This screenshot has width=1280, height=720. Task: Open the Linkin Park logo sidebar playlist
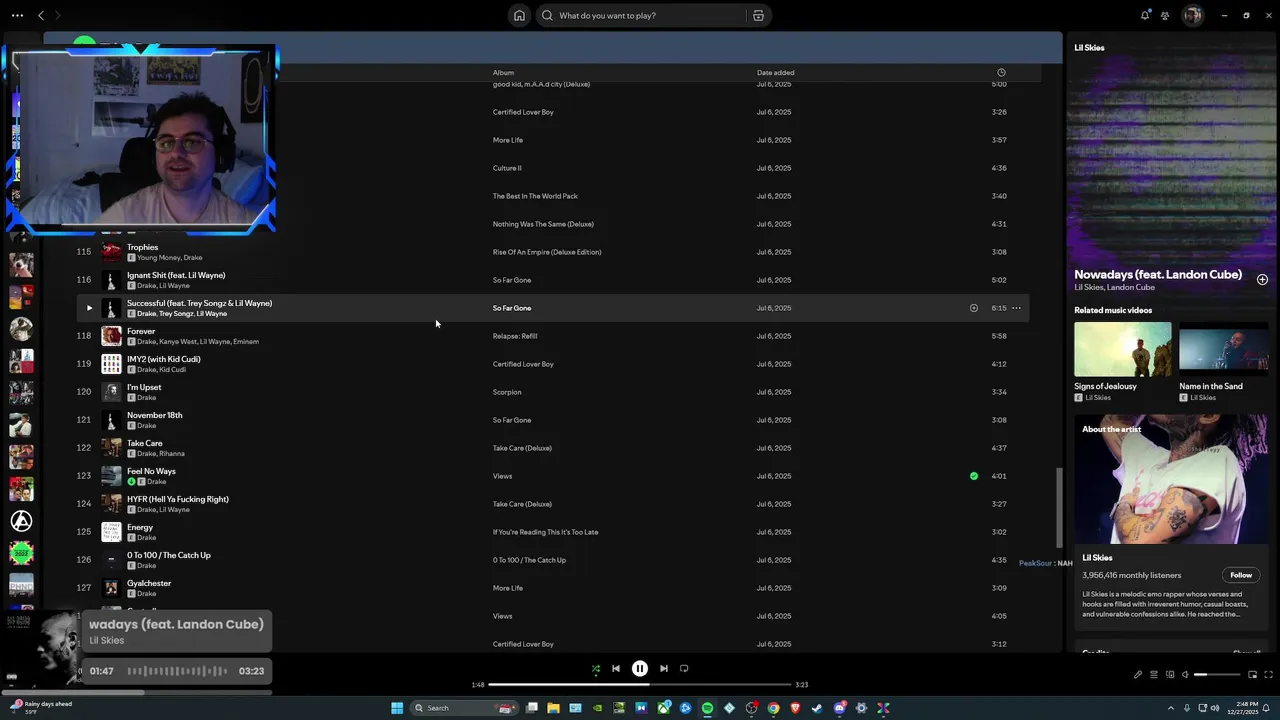(x=21, y=521)
